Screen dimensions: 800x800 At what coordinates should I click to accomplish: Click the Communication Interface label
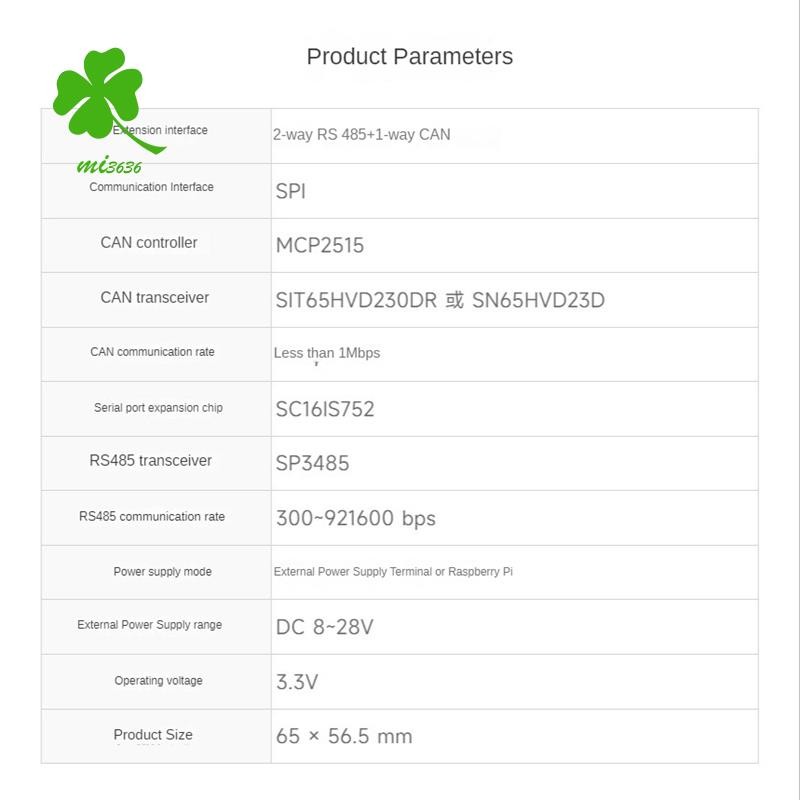point(151,187)
